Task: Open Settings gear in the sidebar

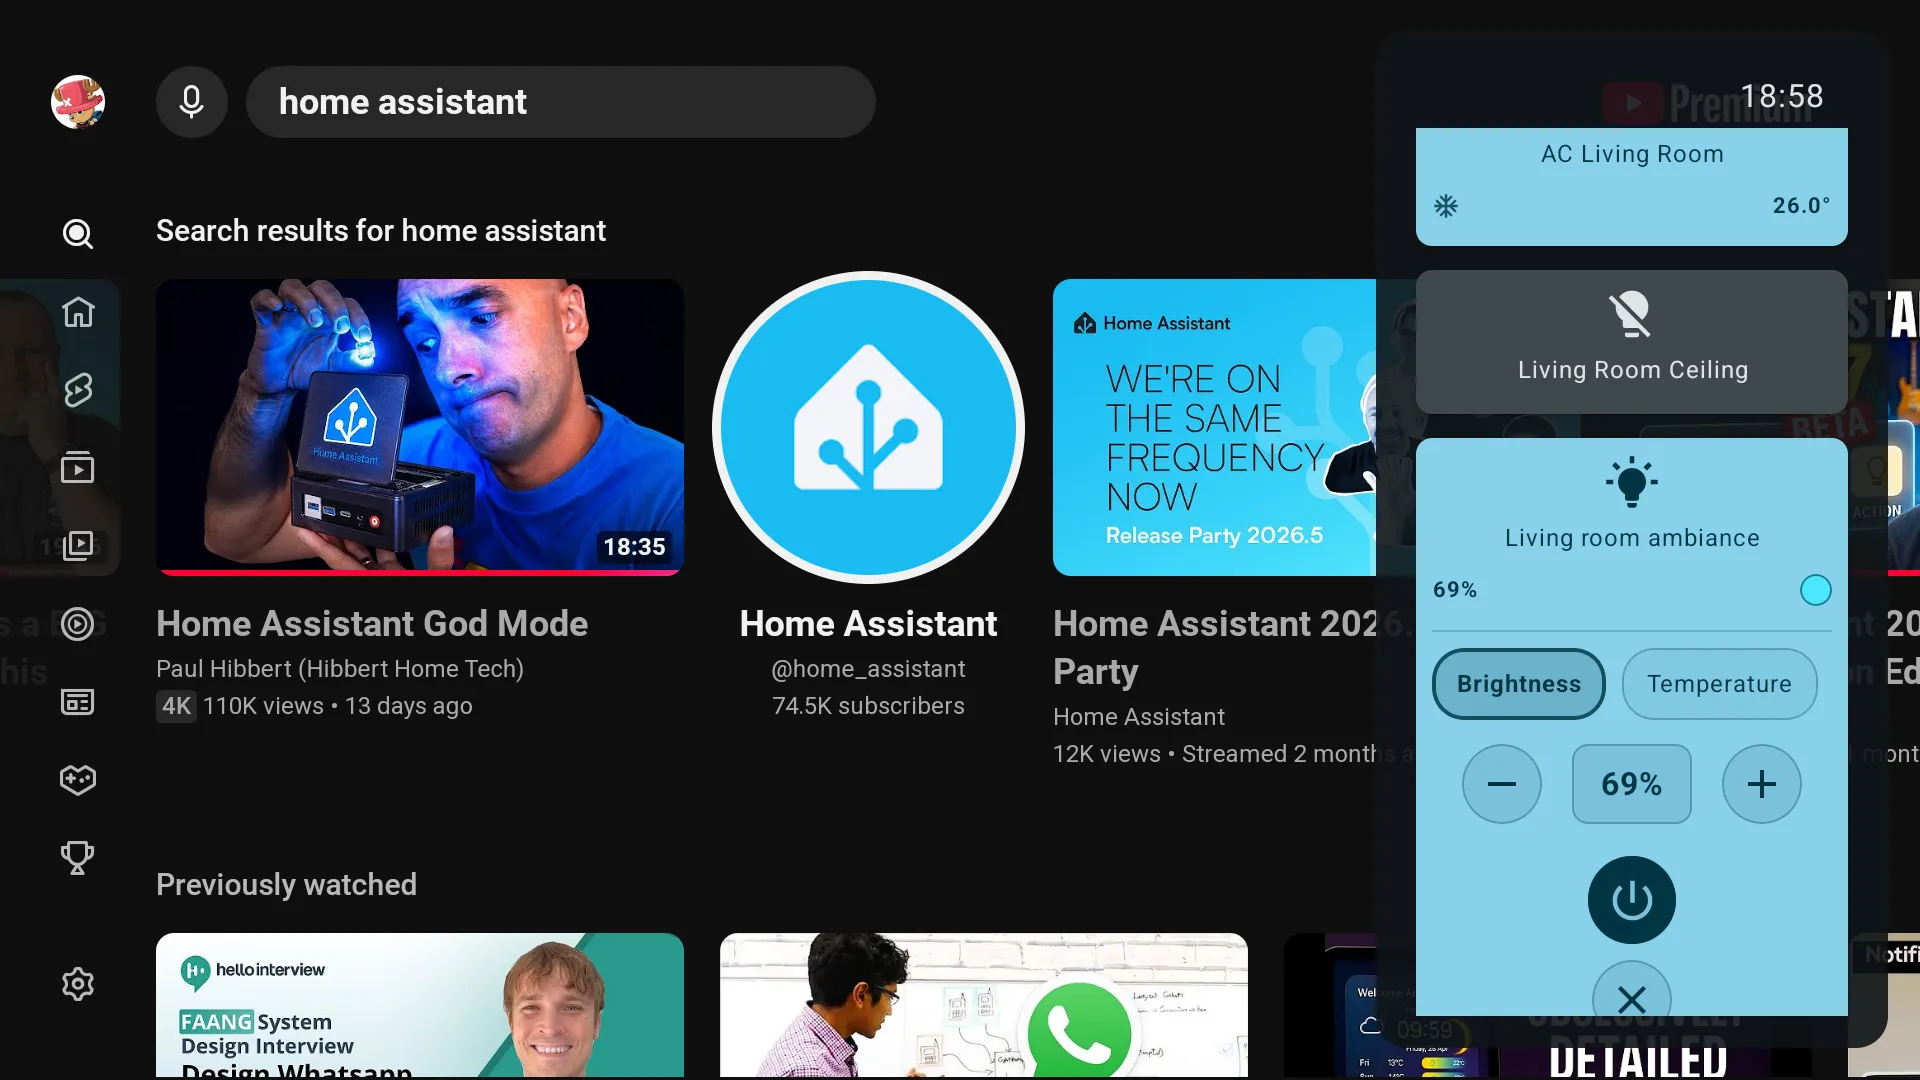Action: click(x=78, y=984)
